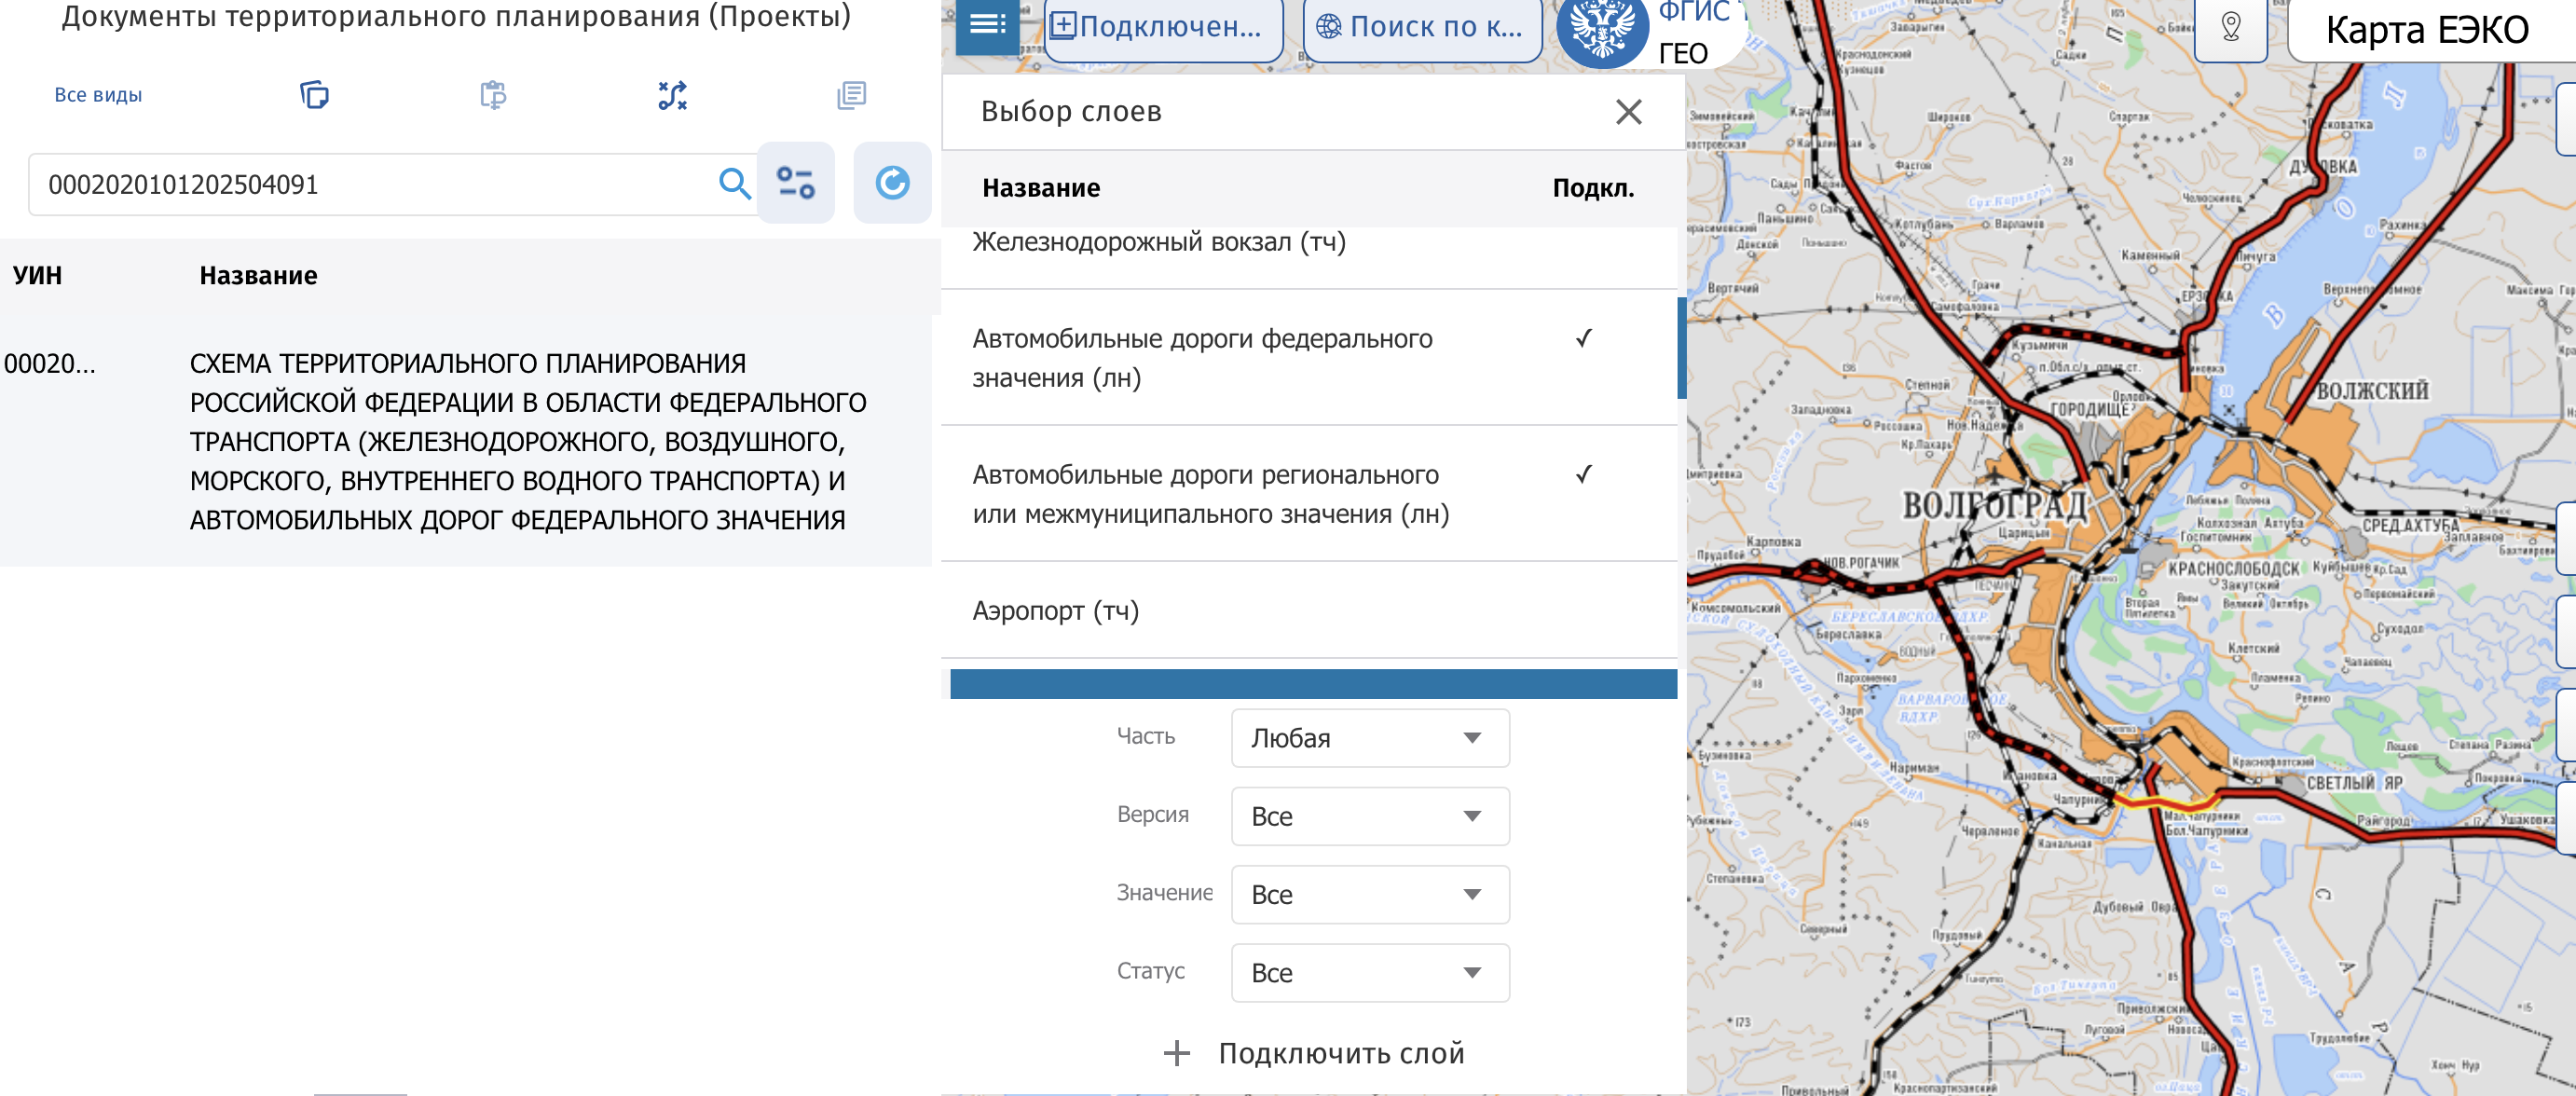Screen dimensions: 2576x1096
Task: Select the Все виды filter
Action: [x=98, y=95]
